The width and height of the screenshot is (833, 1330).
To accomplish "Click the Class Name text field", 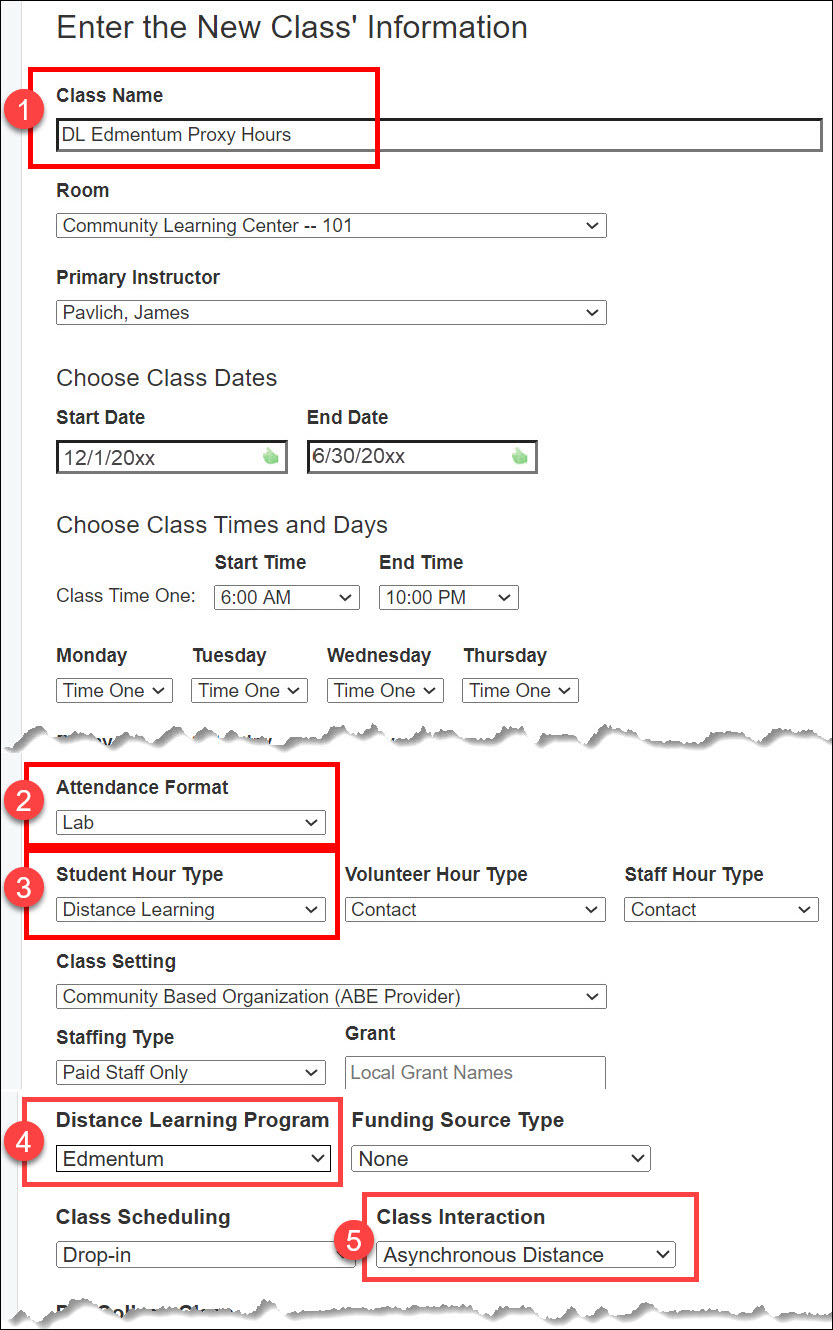I will point(438,135).
